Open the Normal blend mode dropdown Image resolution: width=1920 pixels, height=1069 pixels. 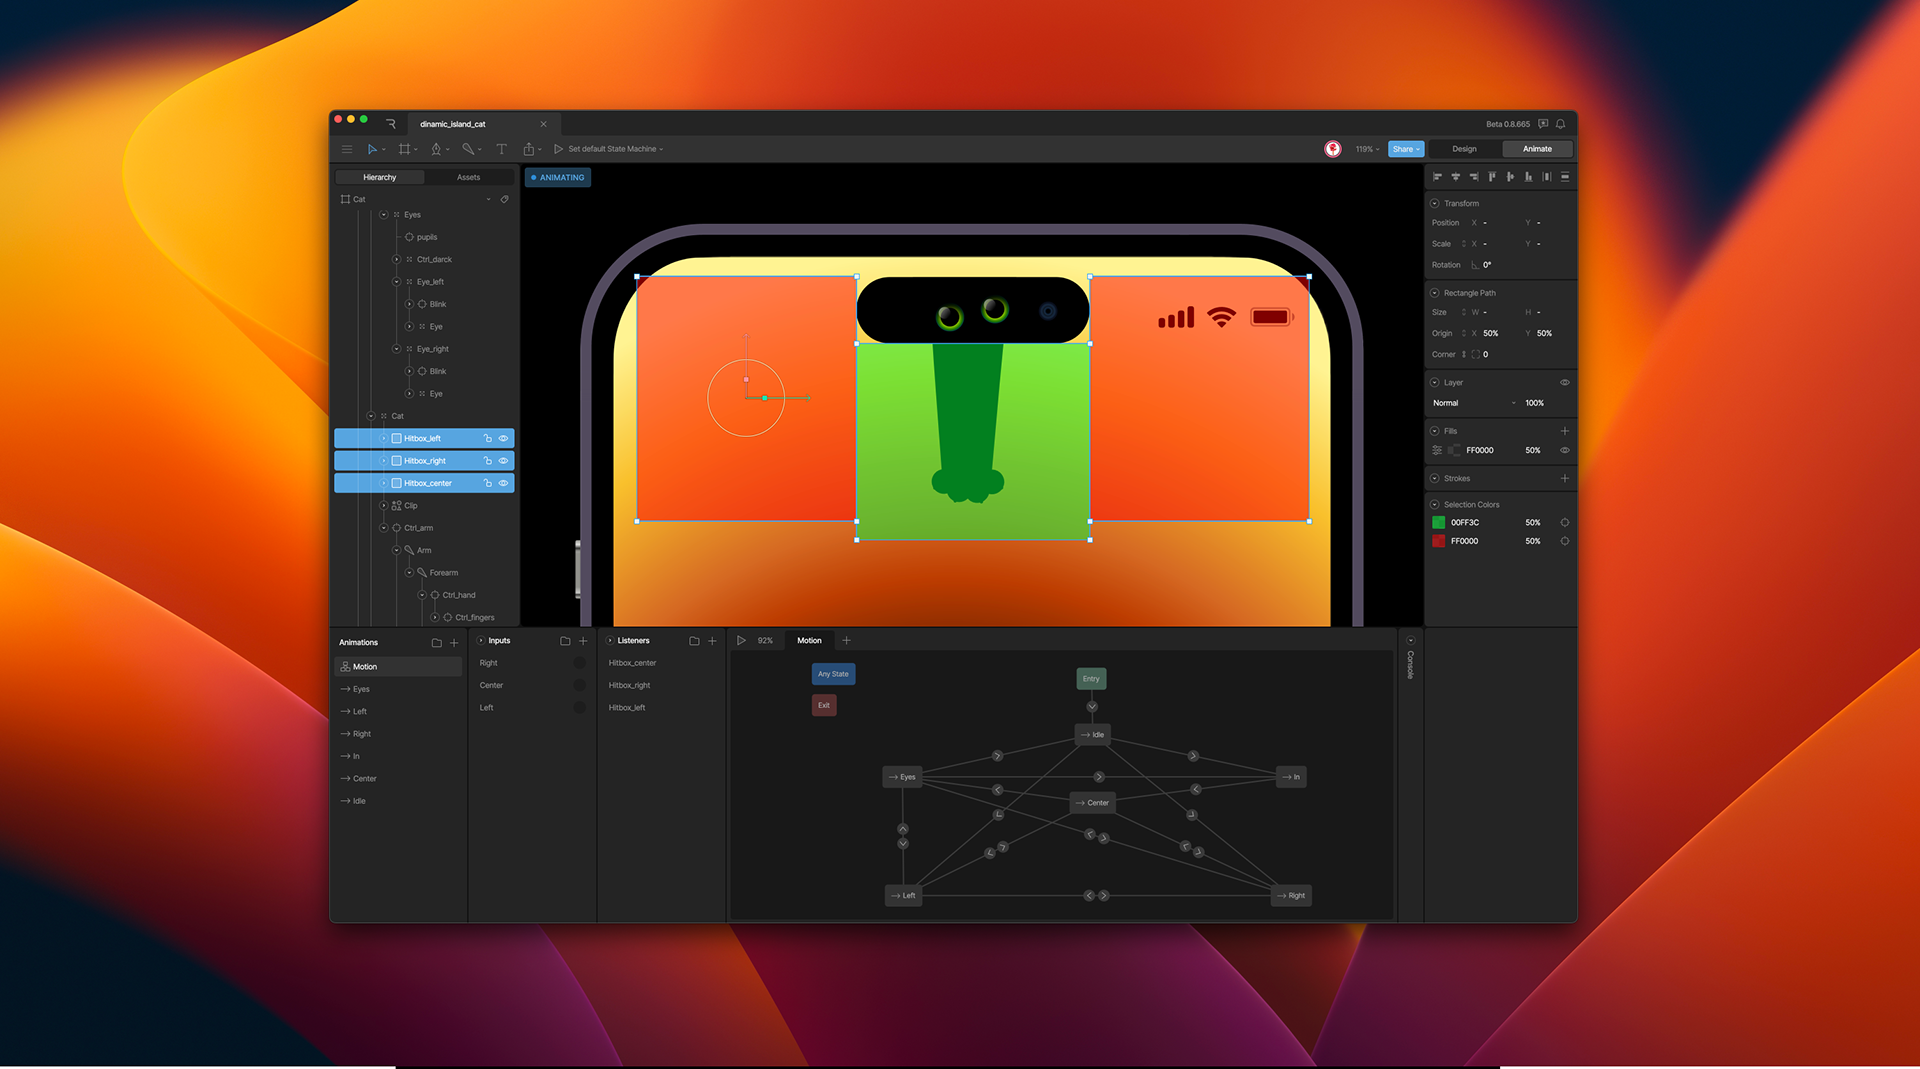[x=1475, y=403]
